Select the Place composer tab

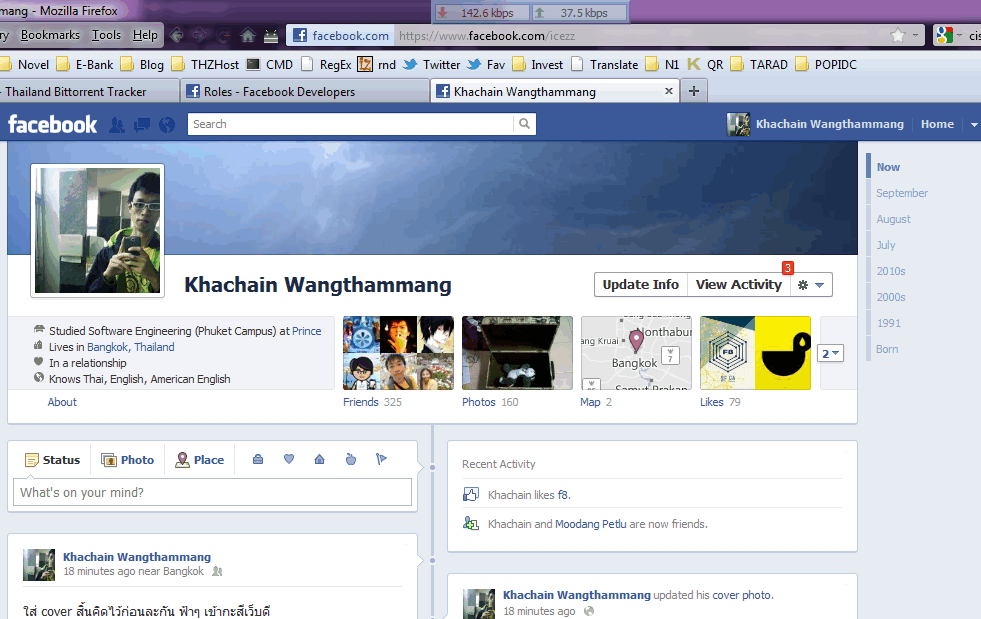pyautogui.click(x=200, y=460)
